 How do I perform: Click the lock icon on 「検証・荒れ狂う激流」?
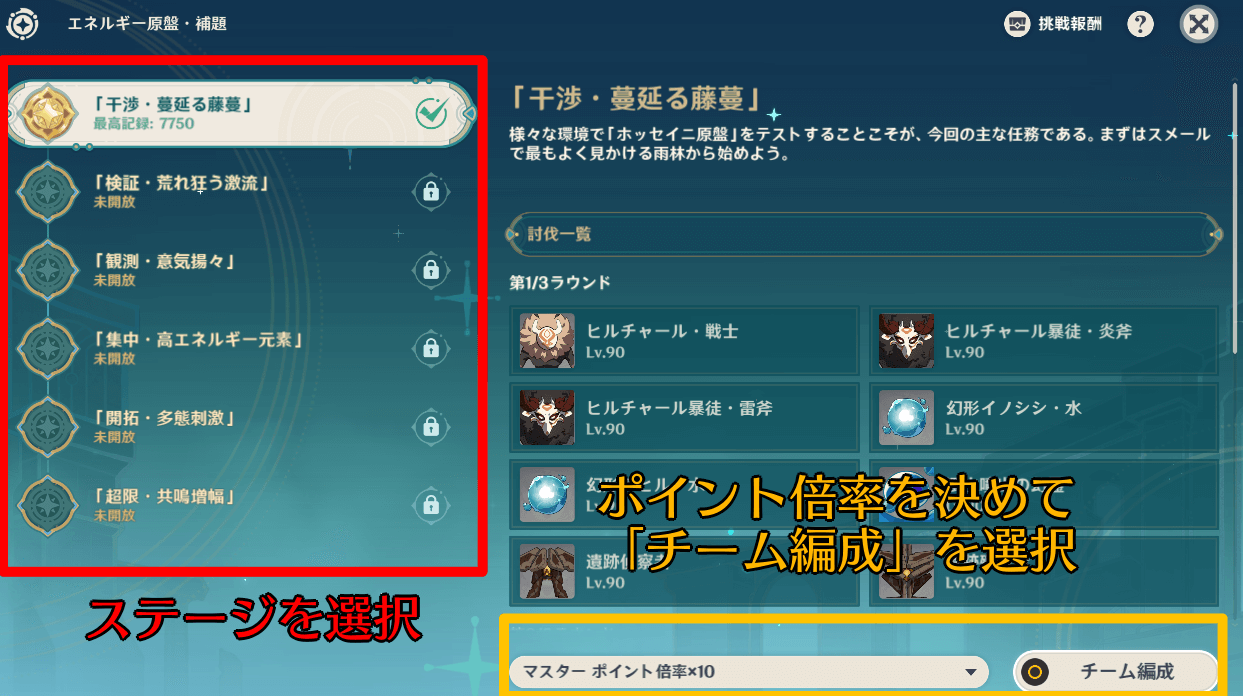[431, 191]
